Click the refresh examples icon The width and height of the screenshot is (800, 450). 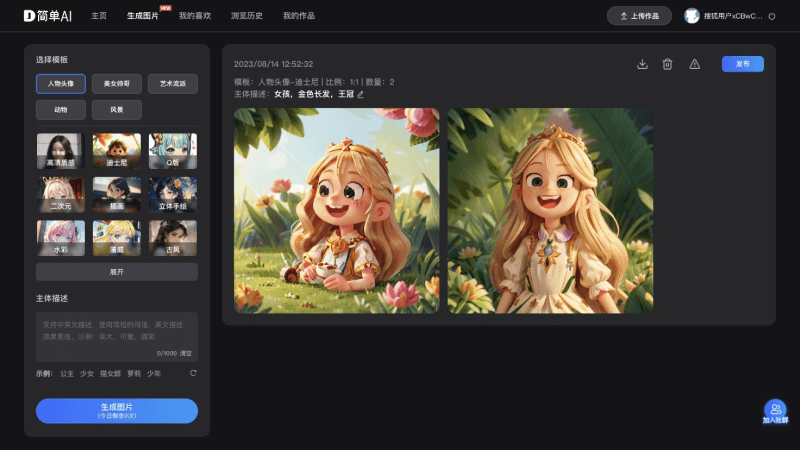tap(193, 373)
